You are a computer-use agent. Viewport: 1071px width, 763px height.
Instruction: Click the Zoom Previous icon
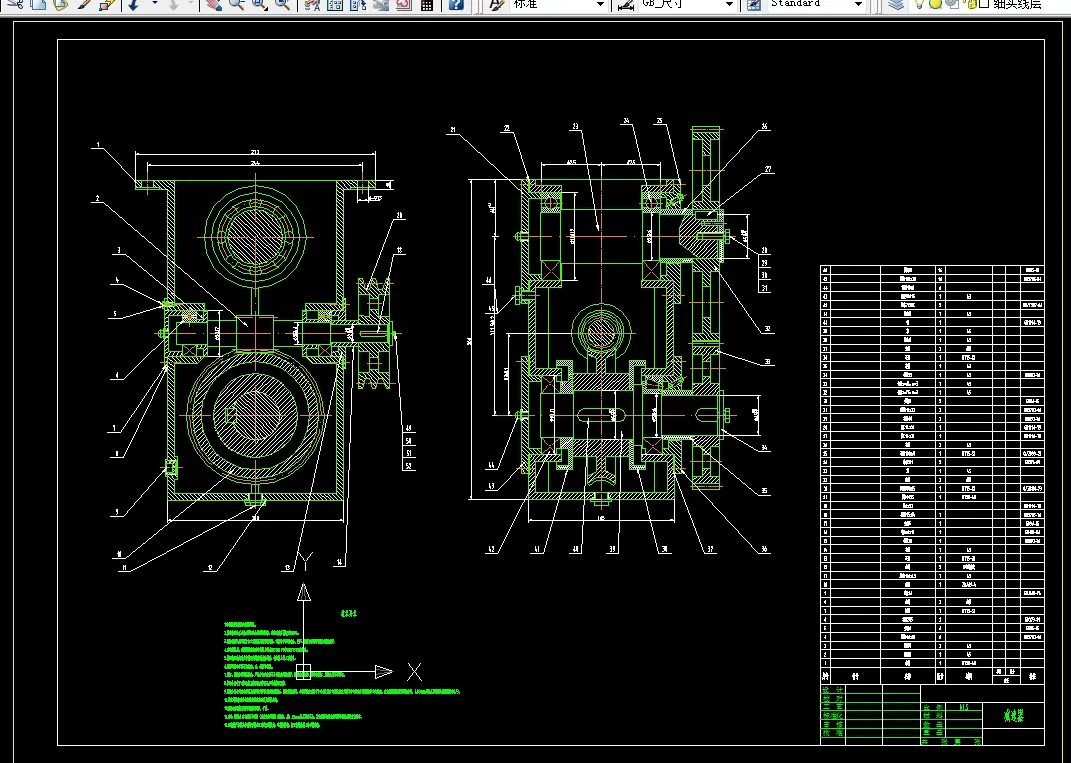282,4
